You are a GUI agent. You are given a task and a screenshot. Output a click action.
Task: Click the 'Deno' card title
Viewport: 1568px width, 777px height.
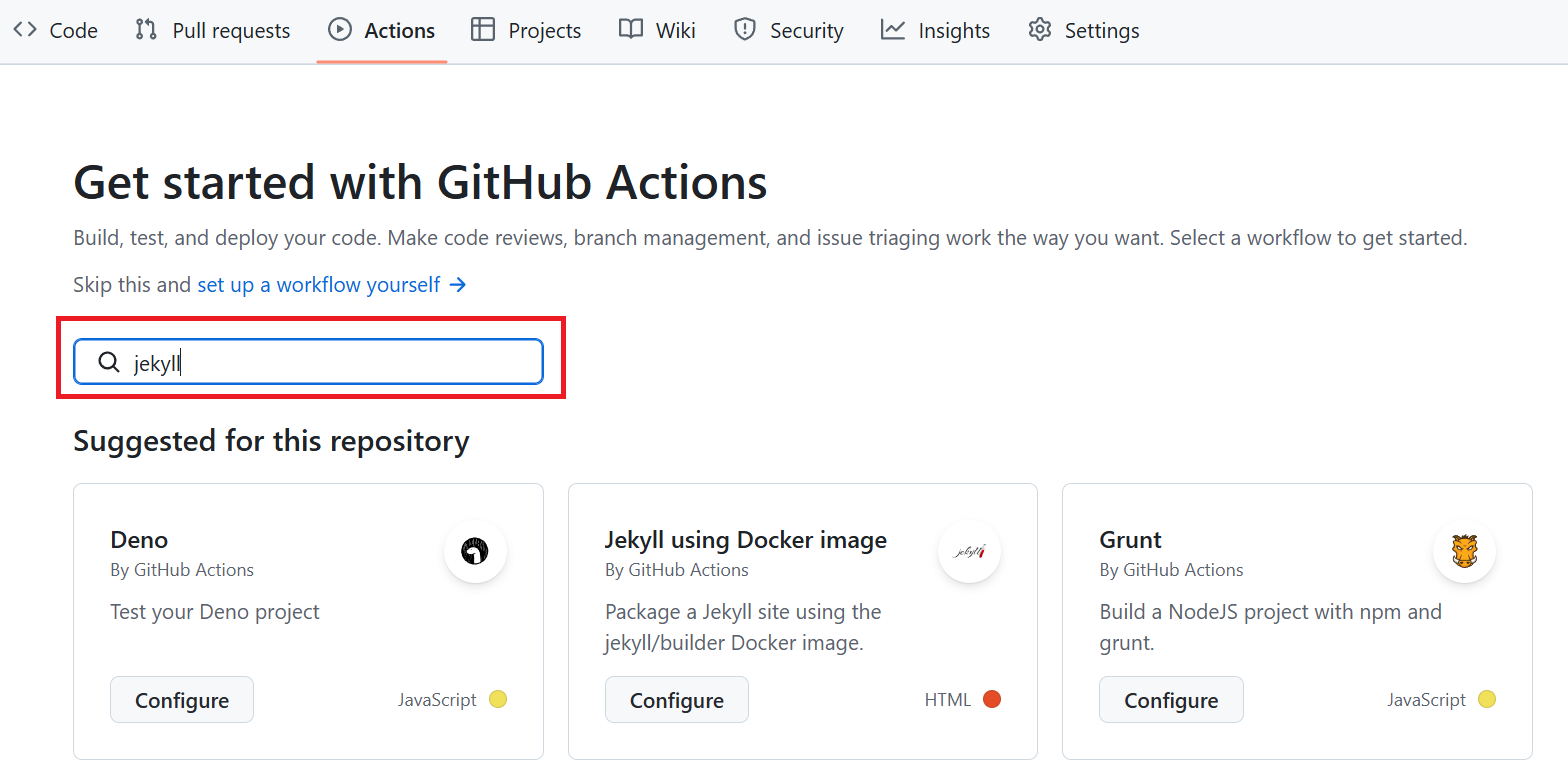tap(139, 540)
